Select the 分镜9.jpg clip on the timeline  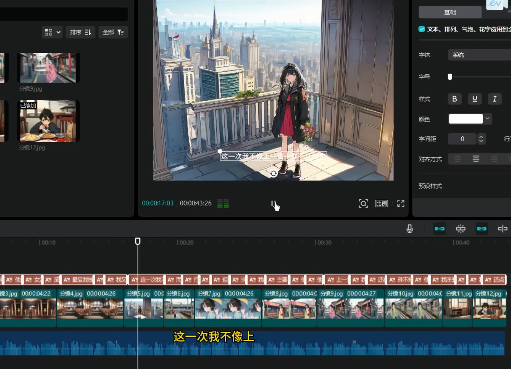pos(351,308)
